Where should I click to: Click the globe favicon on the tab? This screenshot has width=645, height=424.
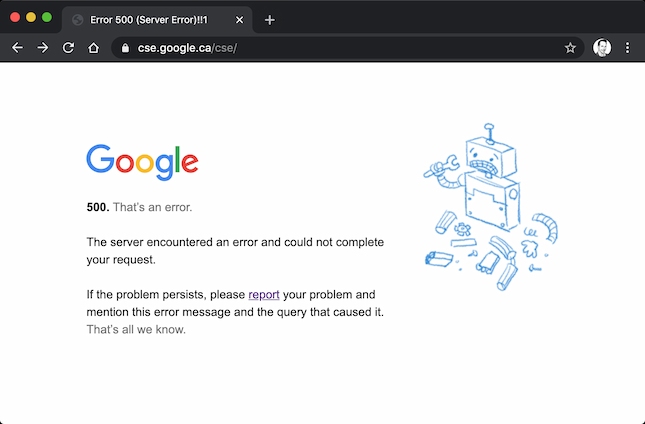point(78,20)
